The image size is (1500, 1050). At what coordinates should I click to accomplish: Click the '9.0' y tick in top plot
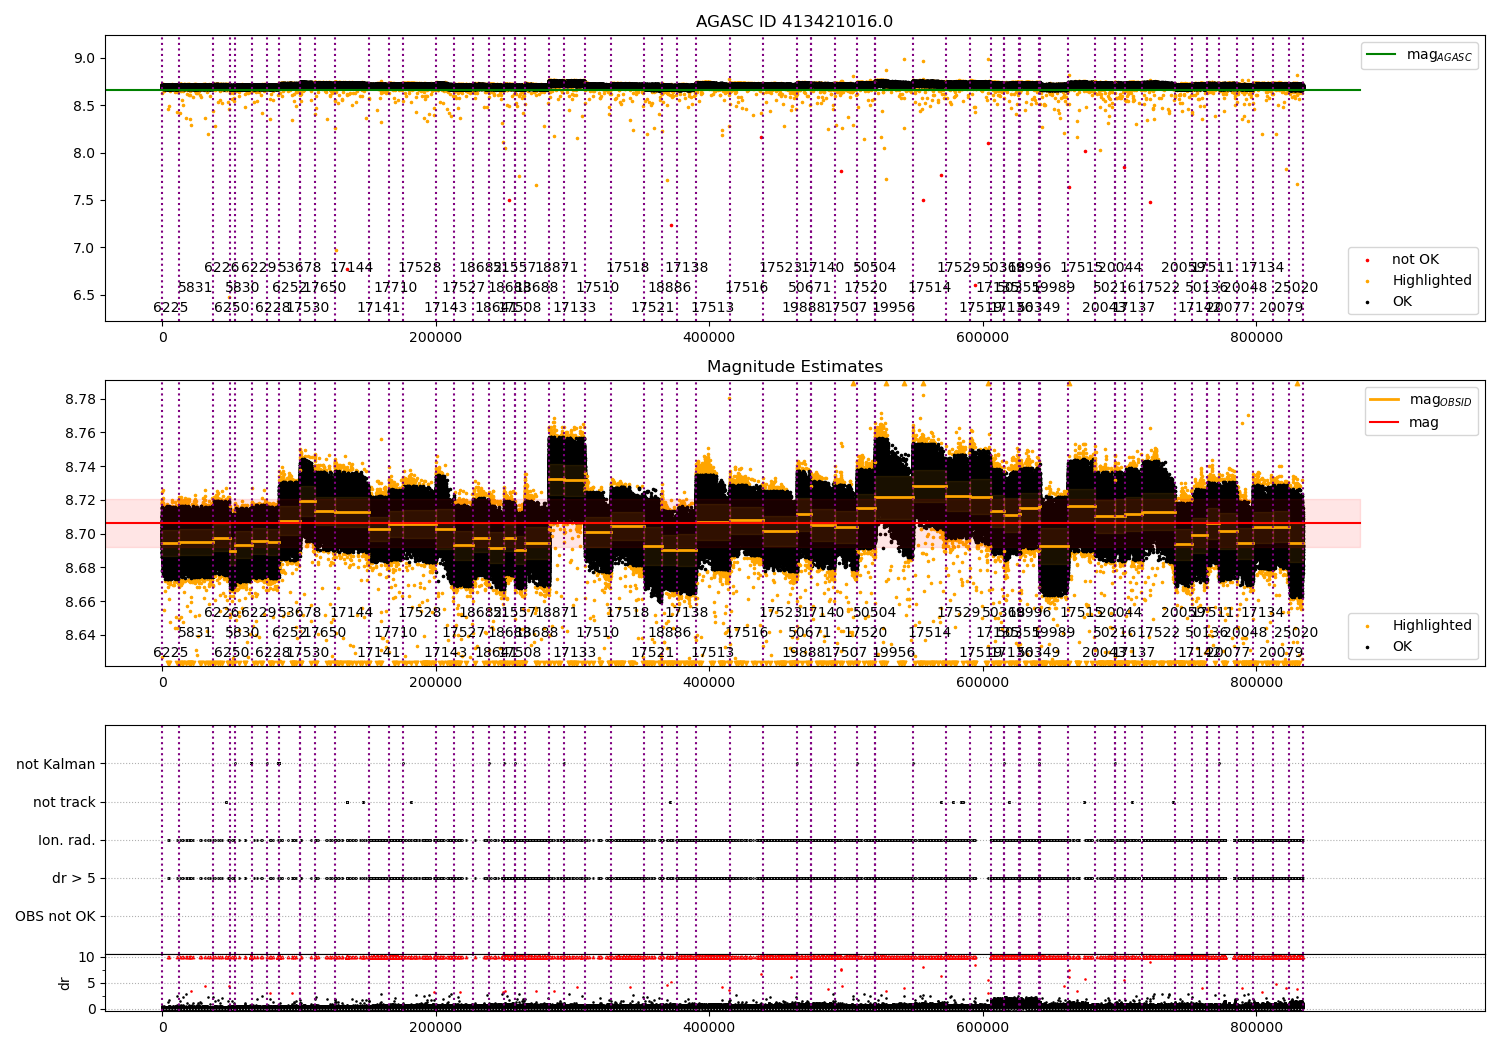click(84, 58)
